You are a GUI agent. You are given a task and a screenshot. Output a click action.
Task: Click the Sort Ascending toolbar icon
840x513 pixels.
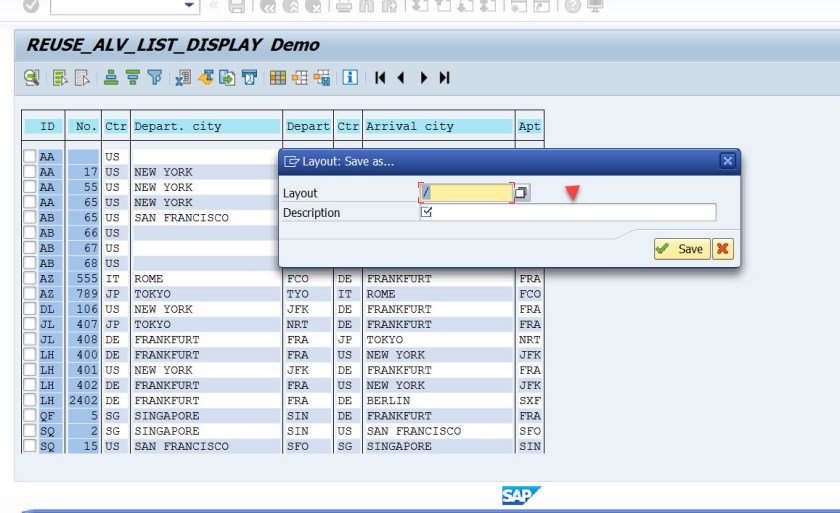pos(111,77)
